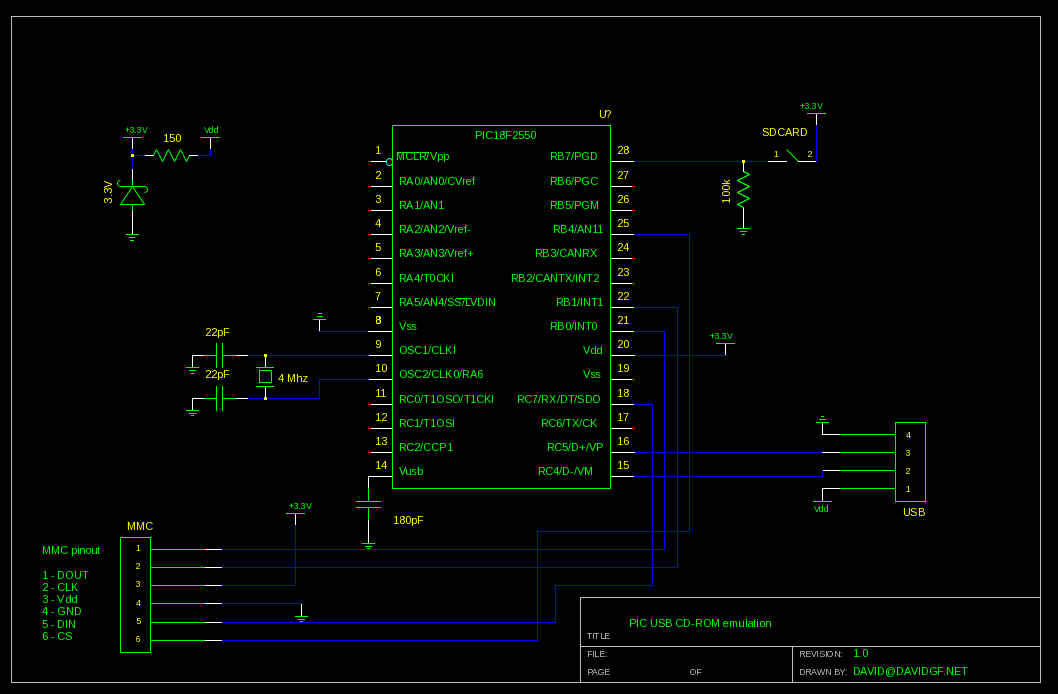
Task: Select the MCLR inversion bubble on pin 1
Action: click(x=389, y=162)
